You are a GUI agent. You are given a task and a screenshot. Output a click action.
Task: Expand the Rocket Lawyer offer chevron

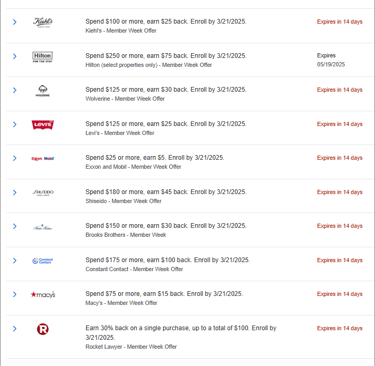tap(15, 329)
